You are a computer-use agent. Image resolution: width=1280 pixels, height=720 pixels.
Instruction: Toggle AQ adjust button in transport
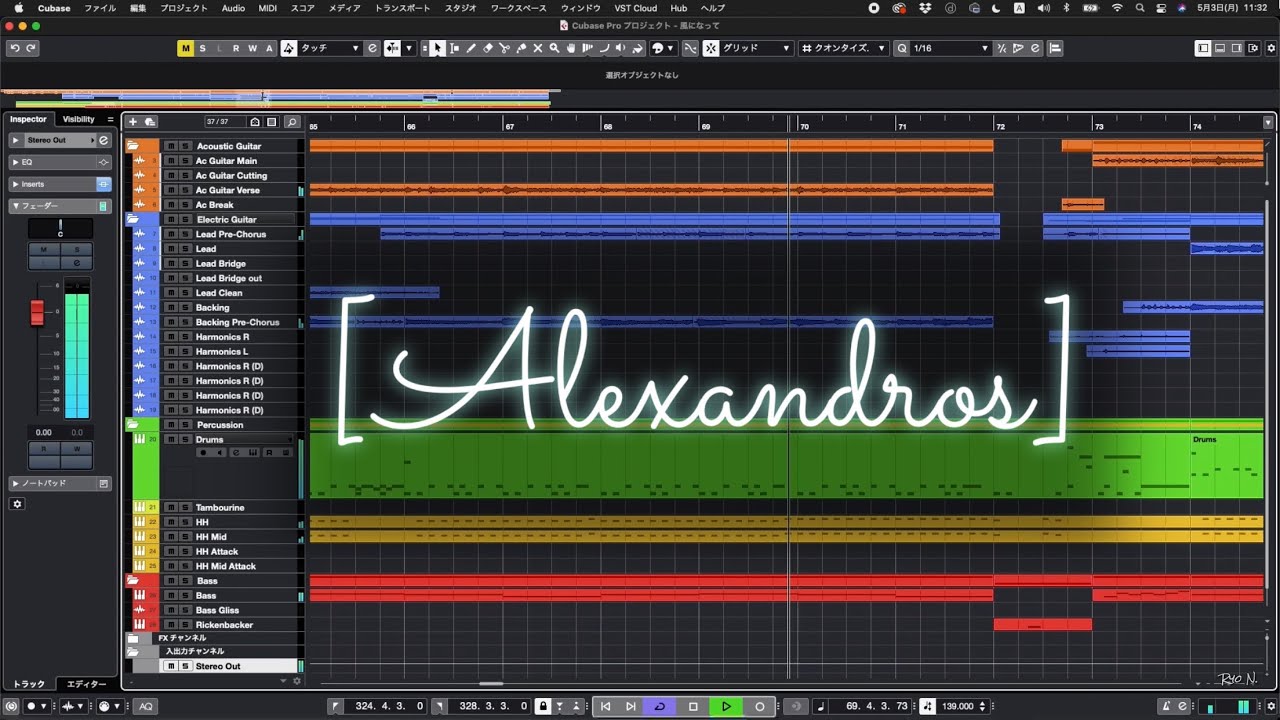tap(146, 706)
